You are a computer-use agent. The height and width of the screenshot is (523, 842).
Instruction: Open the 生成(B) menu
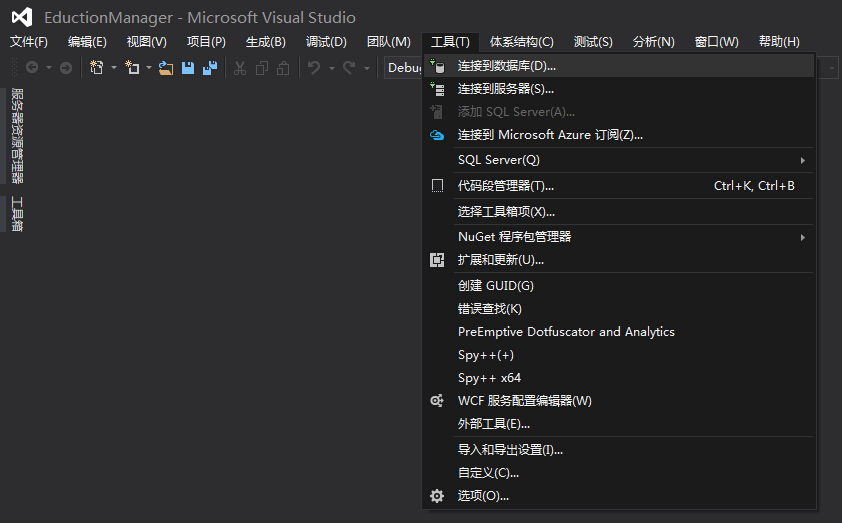pyautogui.click(x=266, y=42)
